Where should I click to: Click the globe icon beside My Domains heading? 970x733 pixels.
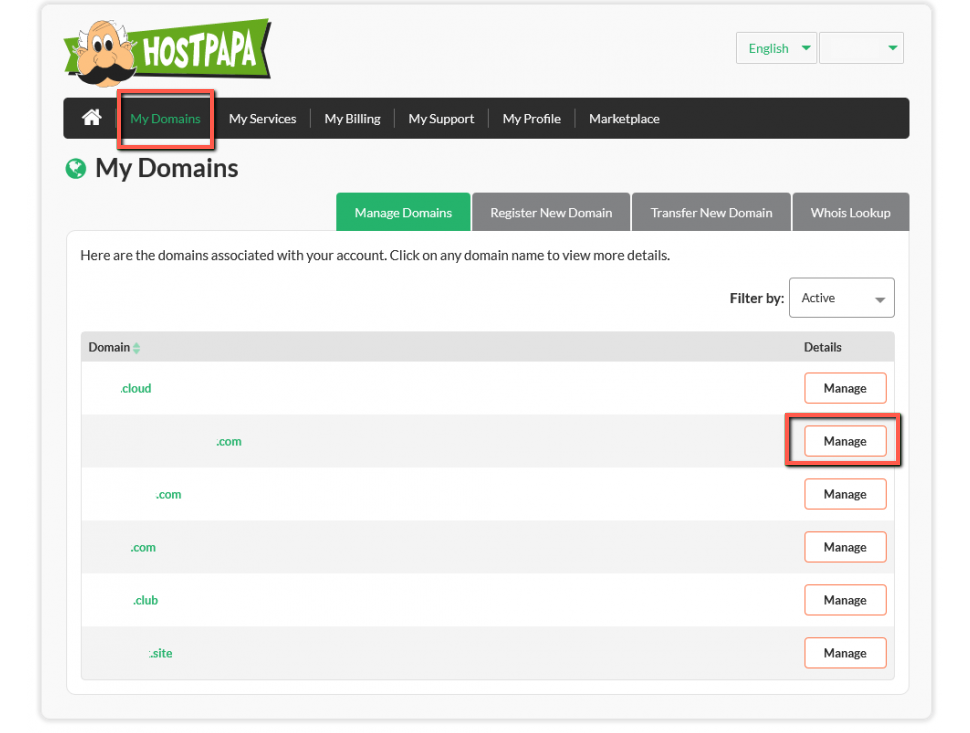76,168
